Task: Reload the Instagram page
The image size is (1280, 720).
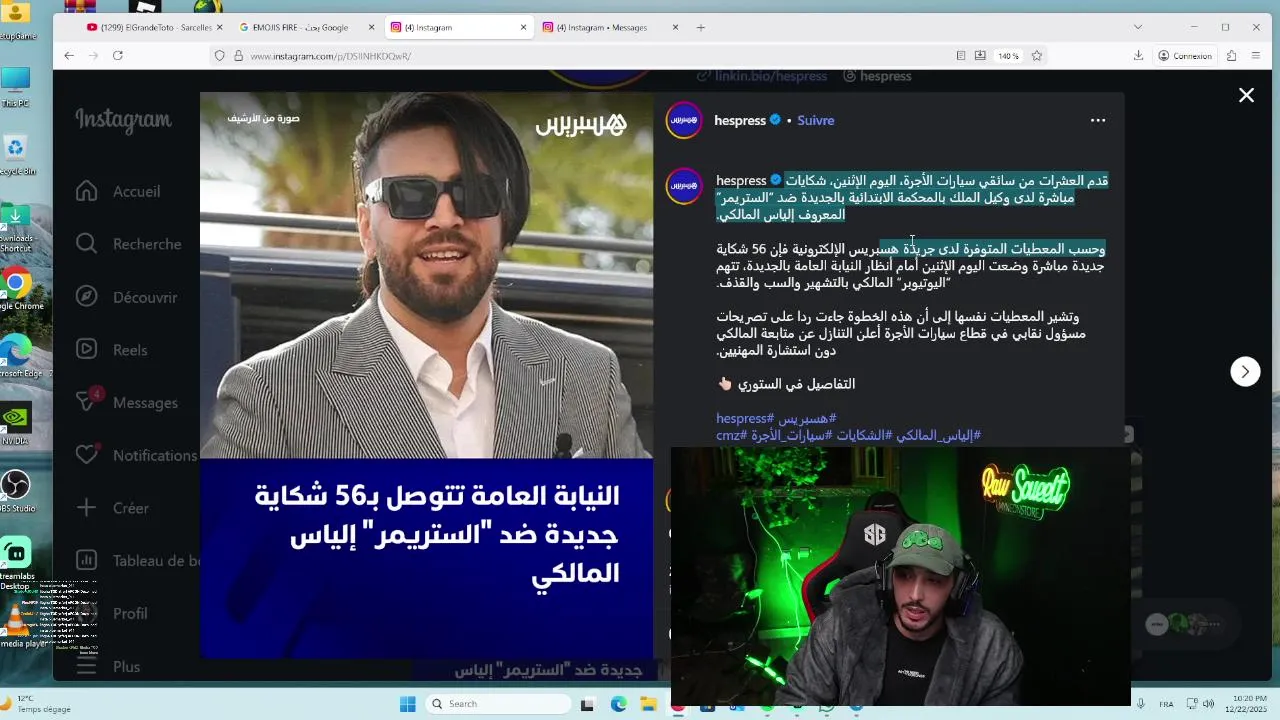Action: point(118,56)
